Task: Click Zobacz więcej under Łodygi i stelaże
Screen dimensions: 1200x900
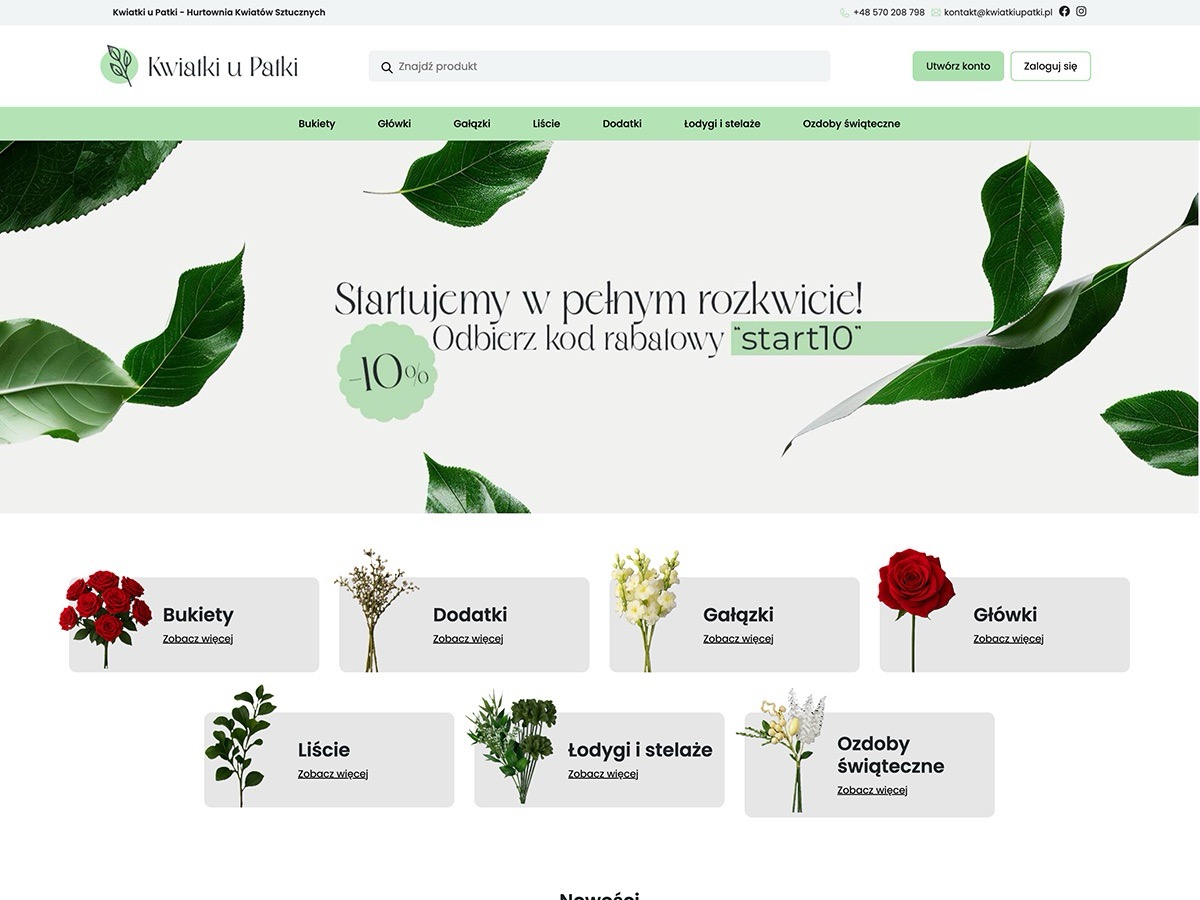Action: 603,774
